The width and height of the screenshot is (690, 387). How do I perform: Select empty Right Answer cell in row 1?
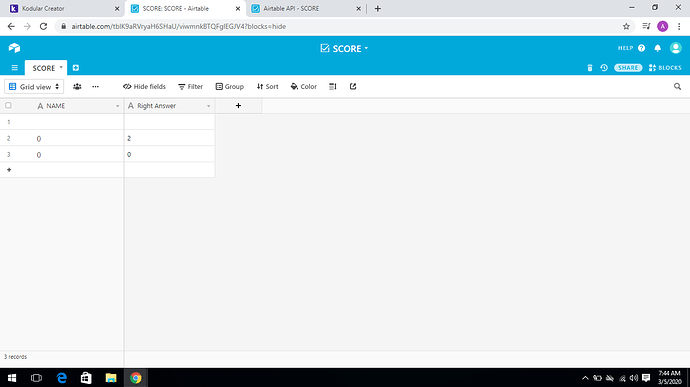169,122
